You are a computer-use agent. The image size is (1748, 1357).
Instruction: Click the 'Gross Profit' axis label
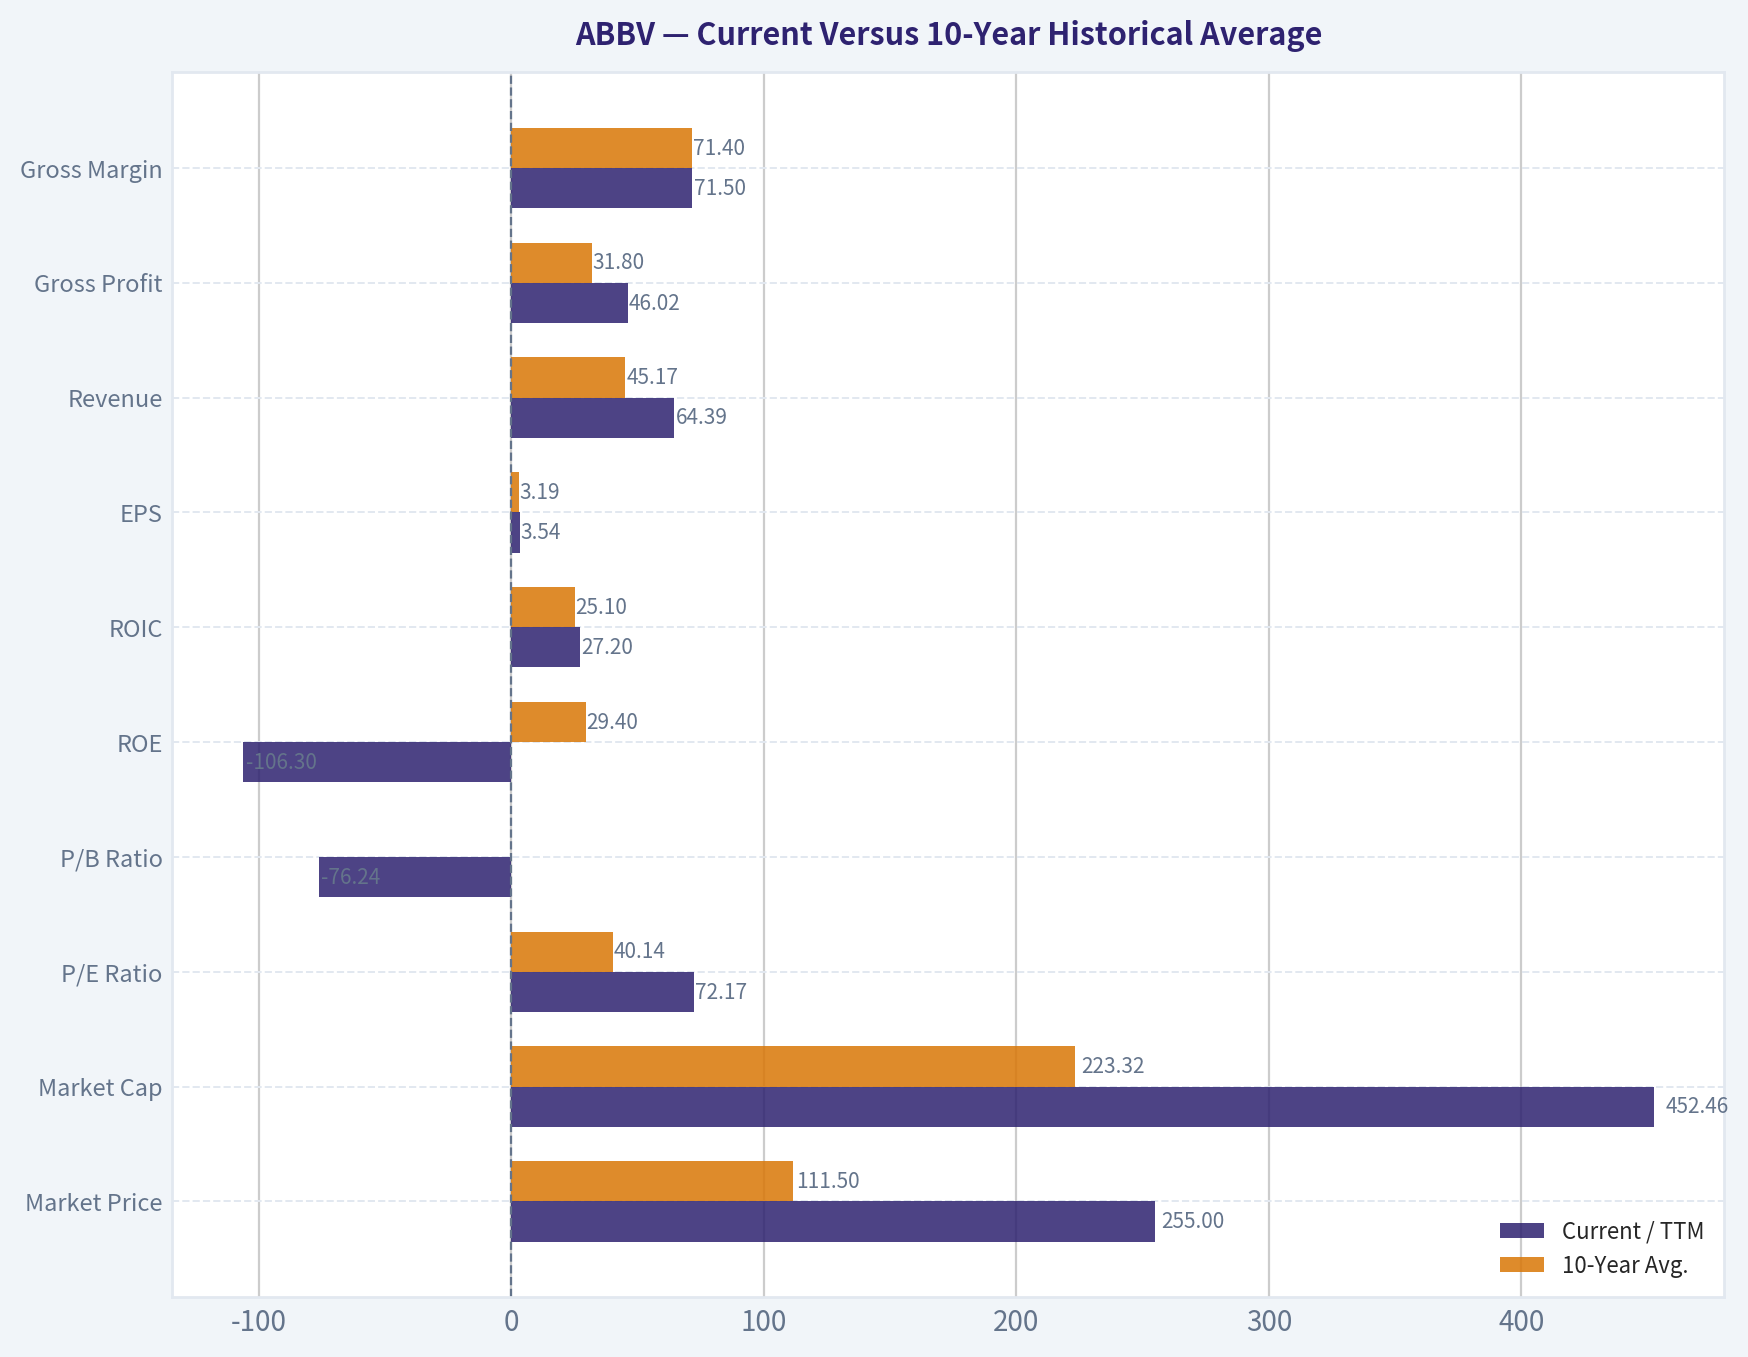[x=98, y=283]
